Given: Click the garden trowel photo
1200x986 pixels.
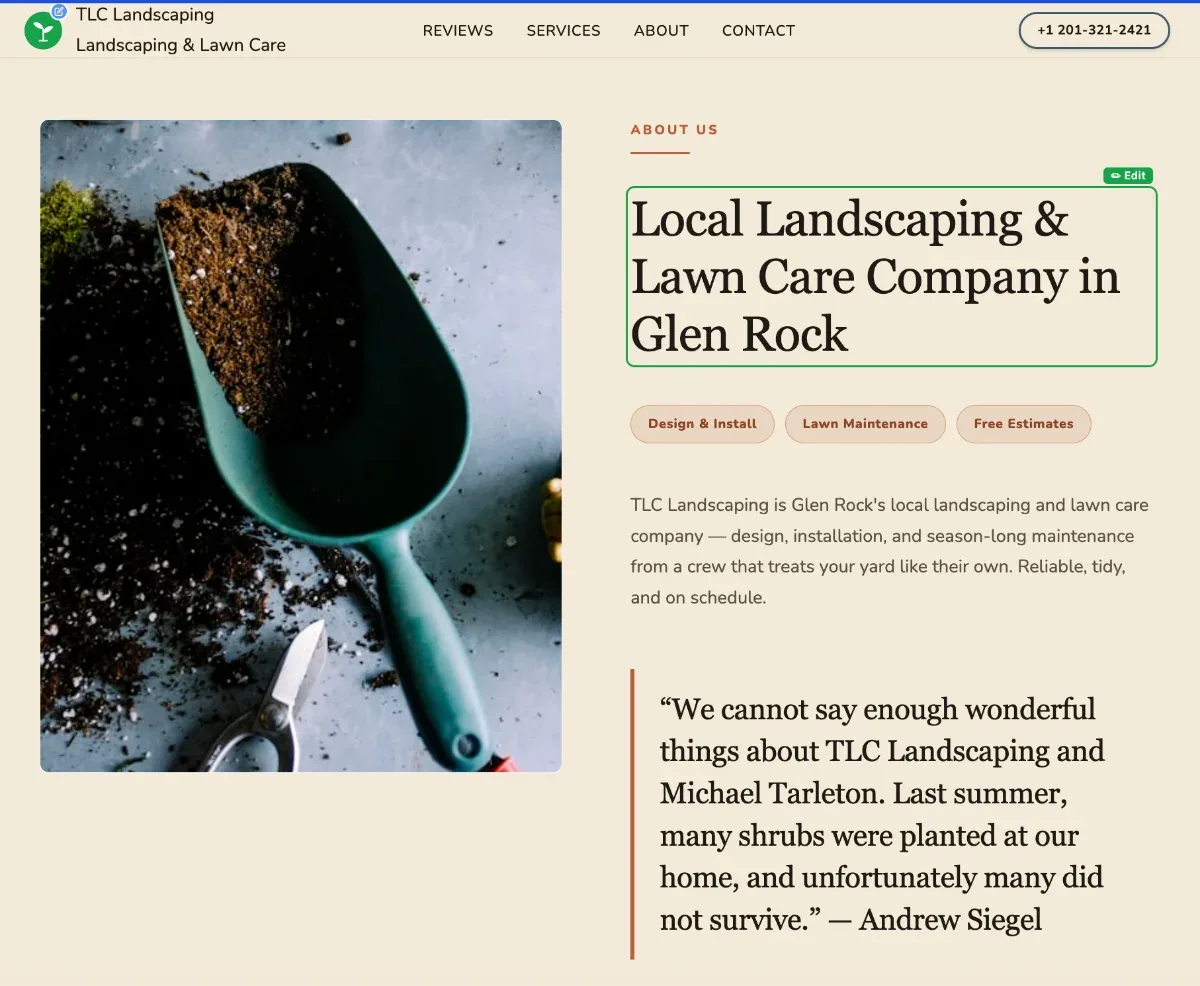Looking at the screenshot, I should tap(301, 446).
